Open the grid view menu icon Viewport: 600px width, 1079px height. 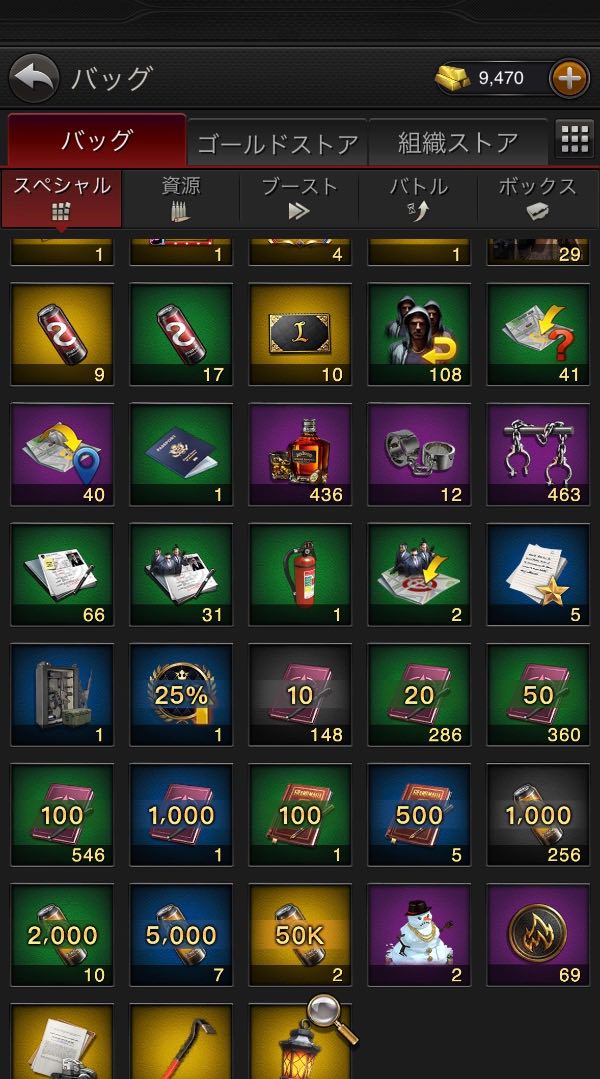pos(575,140)
